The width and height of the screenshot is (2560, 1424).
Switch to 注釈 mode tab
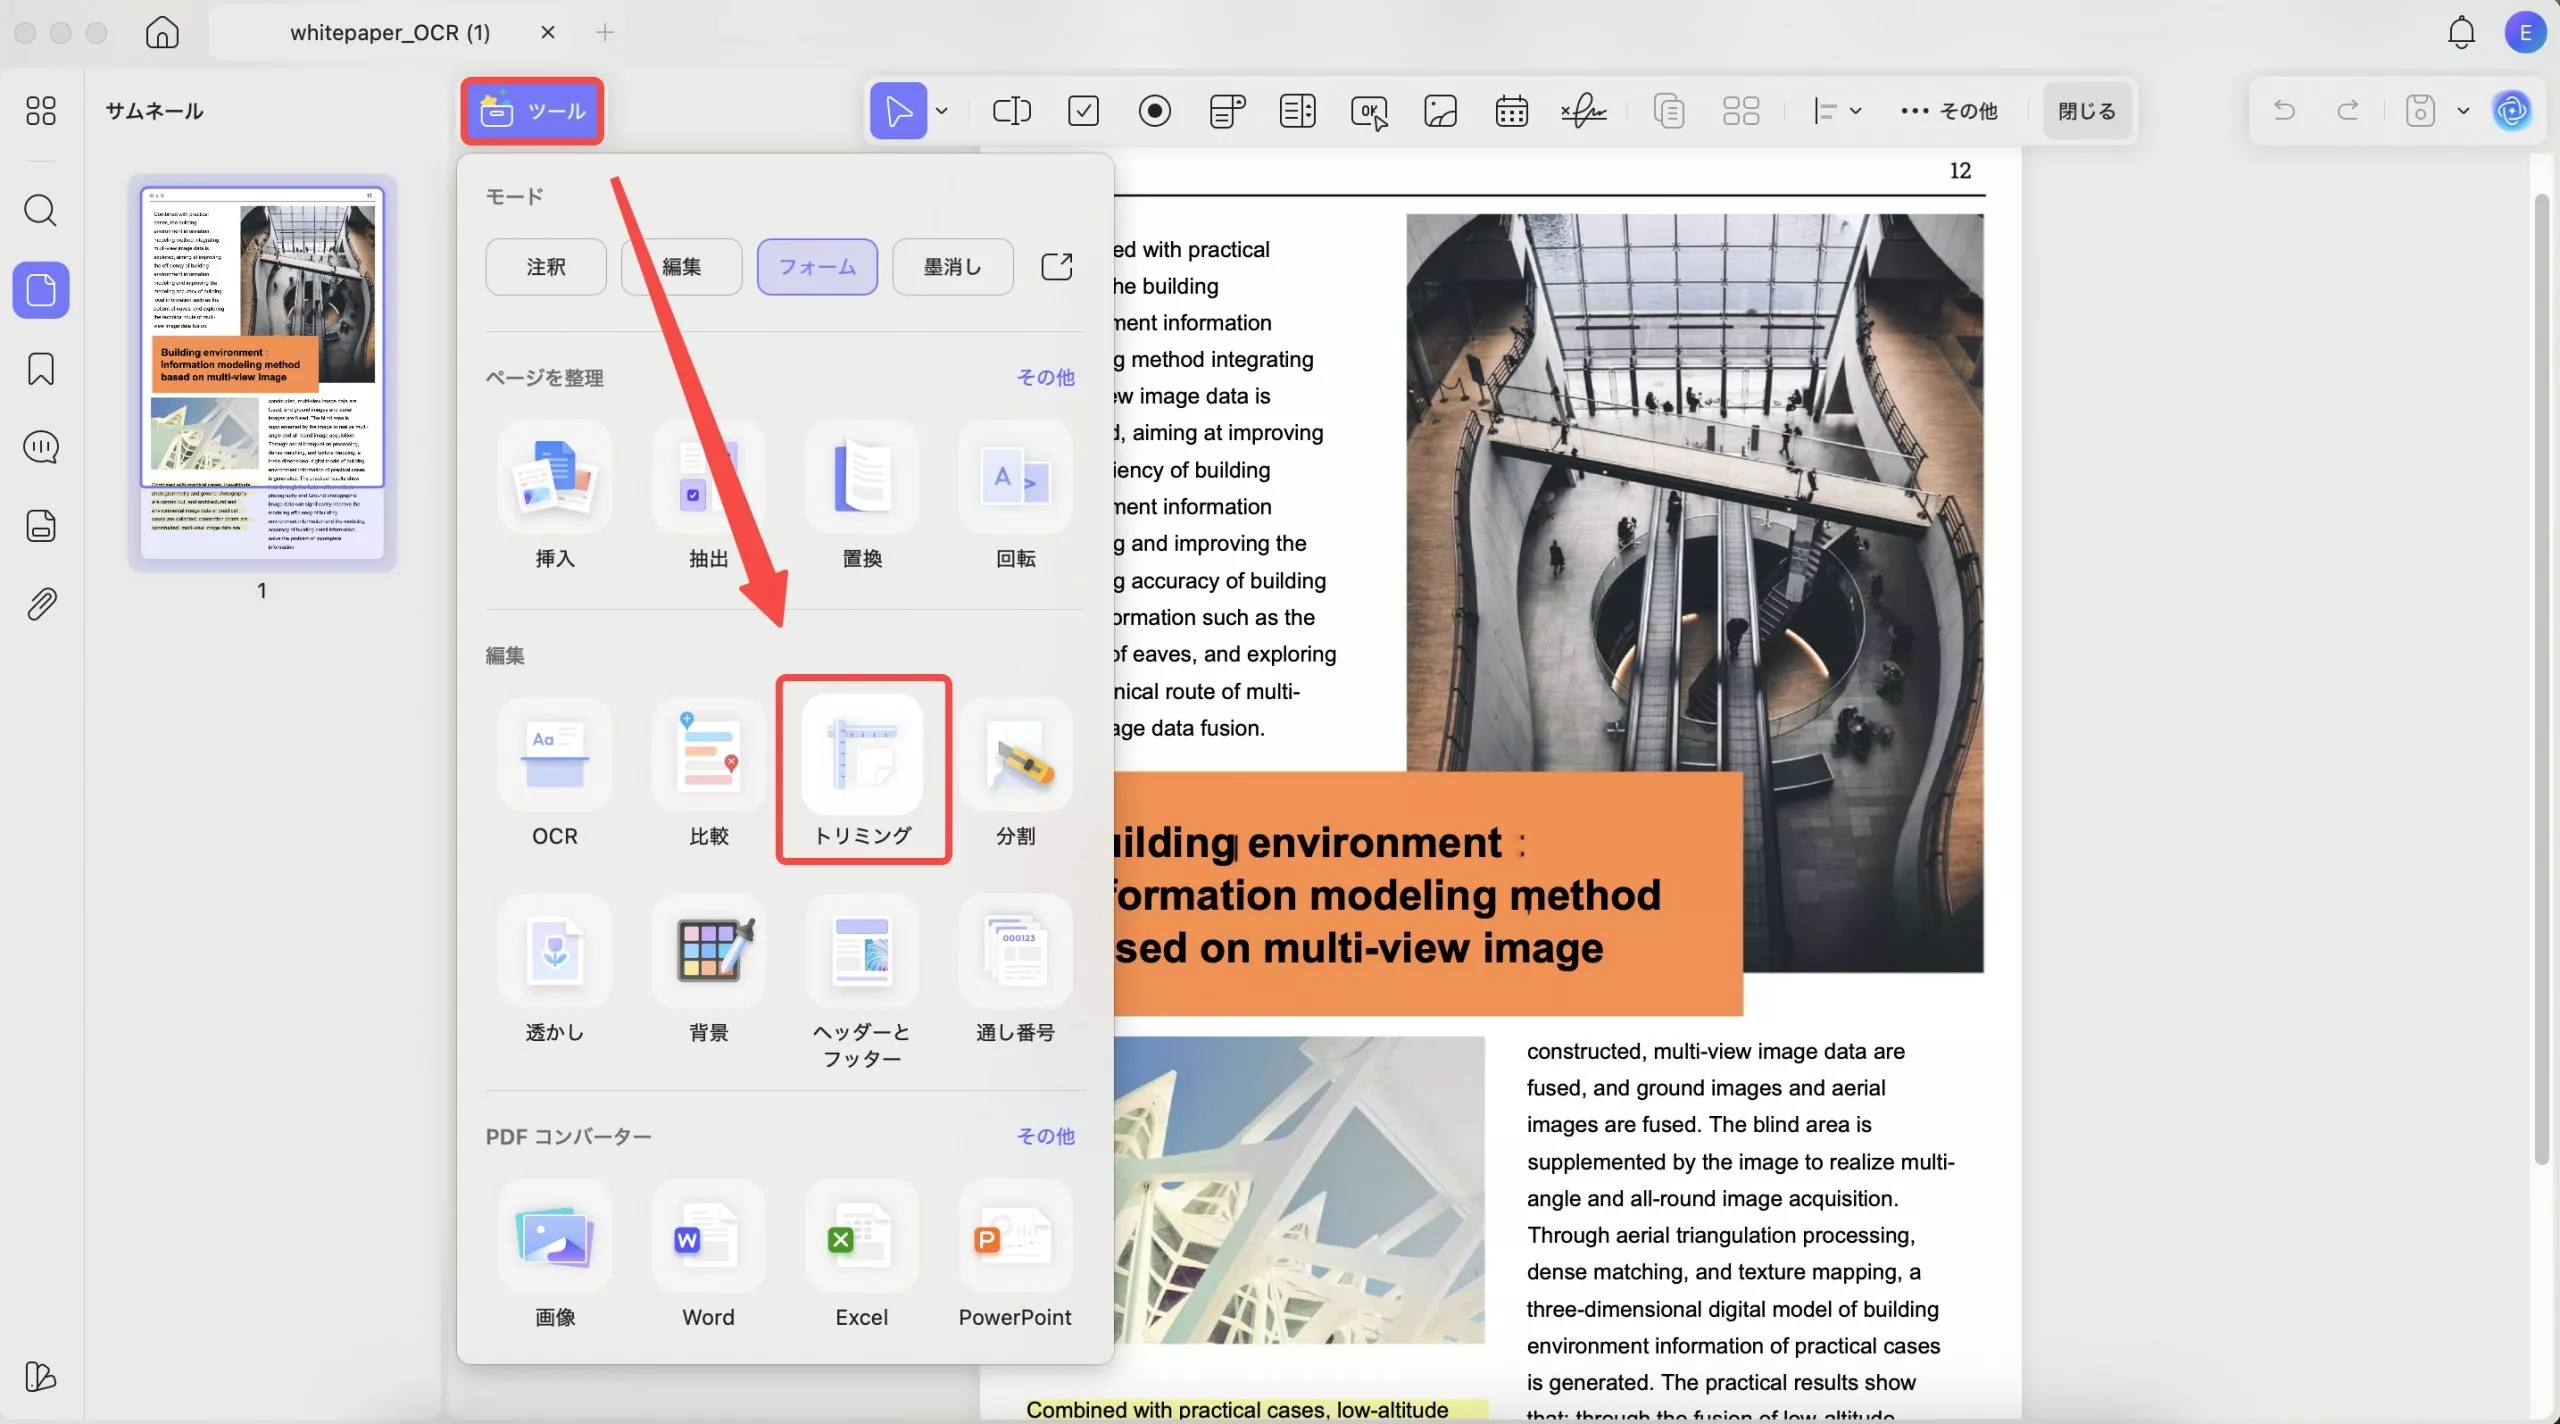point(546,267)
